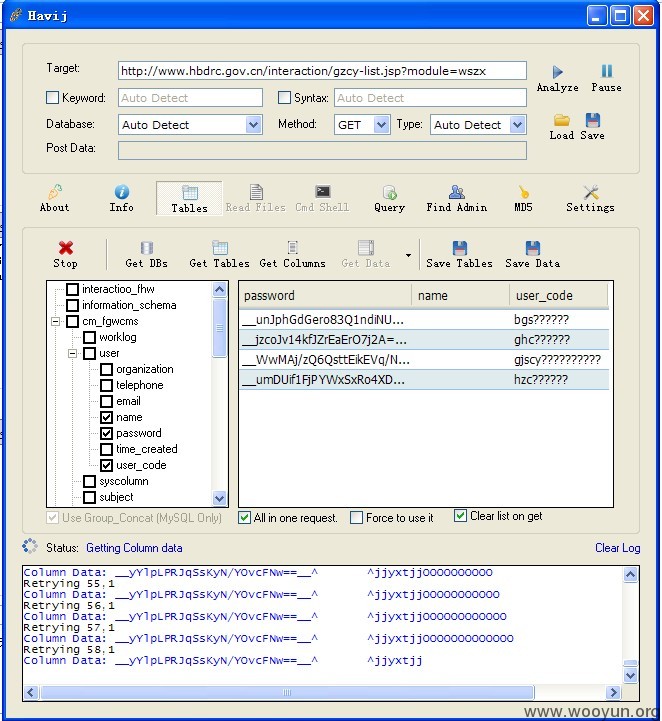The image size is (662, 721).
Task: Enable the Keyword checkbox
Action: click(x=52, y=97)
